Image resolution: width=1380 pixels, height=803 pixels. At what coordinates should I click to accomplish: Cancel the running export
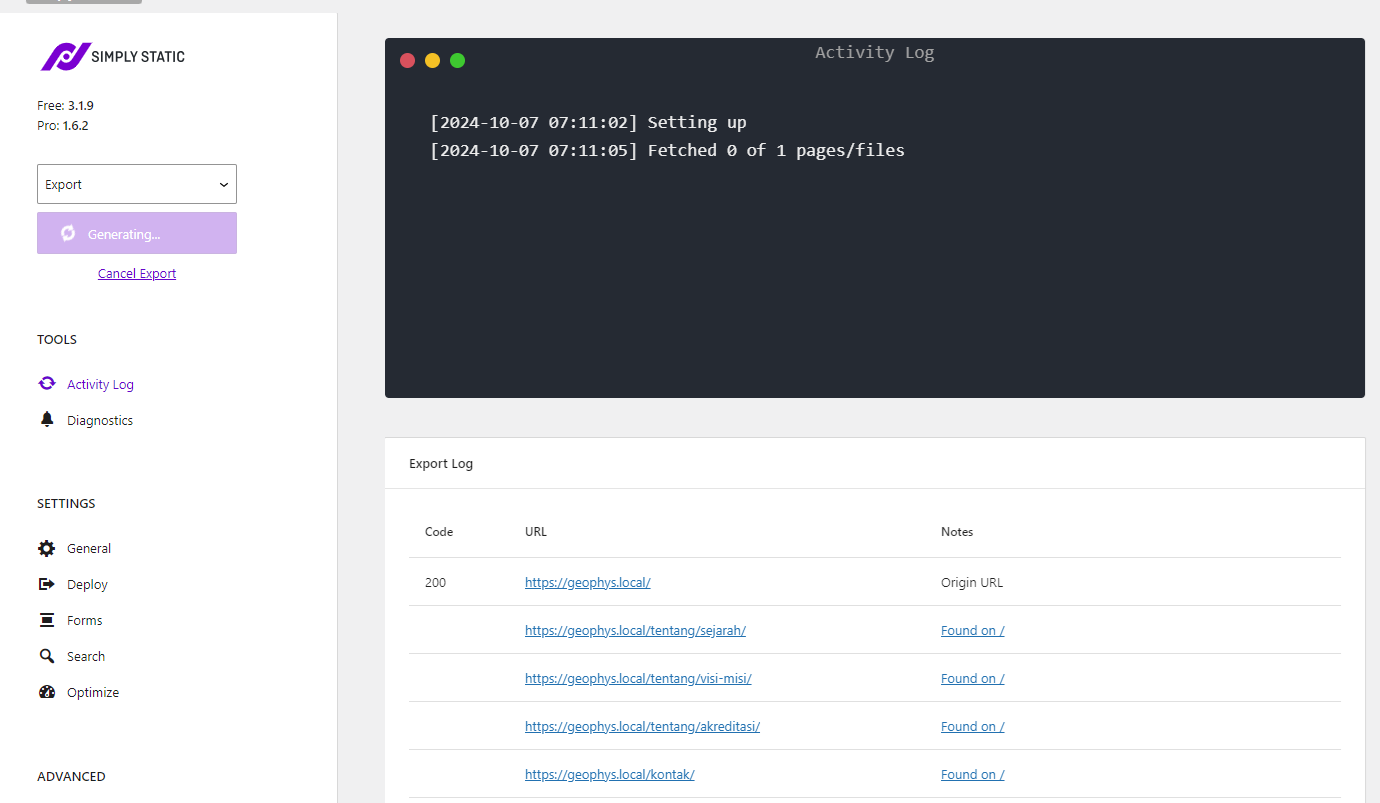click(137, 273)
